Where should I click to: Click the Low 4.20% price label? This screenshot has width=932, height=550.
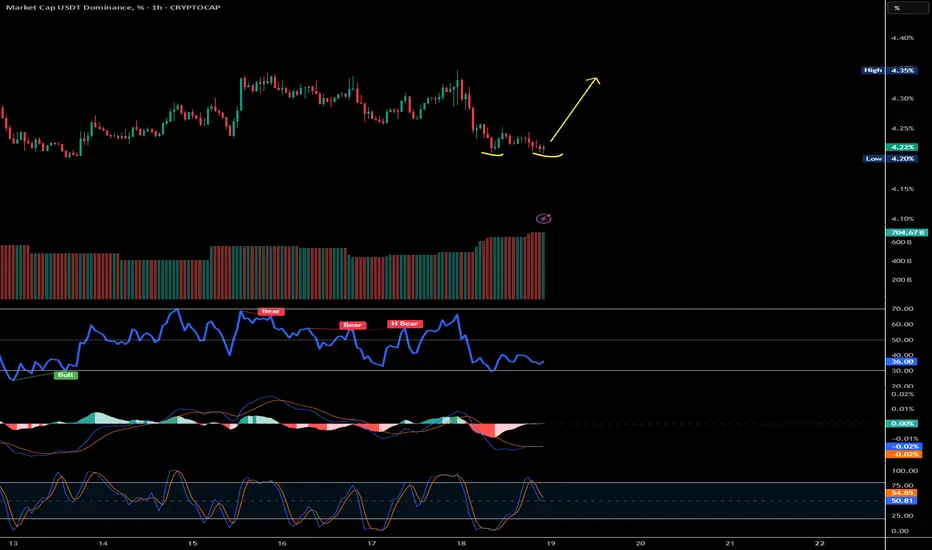point(890,159)
